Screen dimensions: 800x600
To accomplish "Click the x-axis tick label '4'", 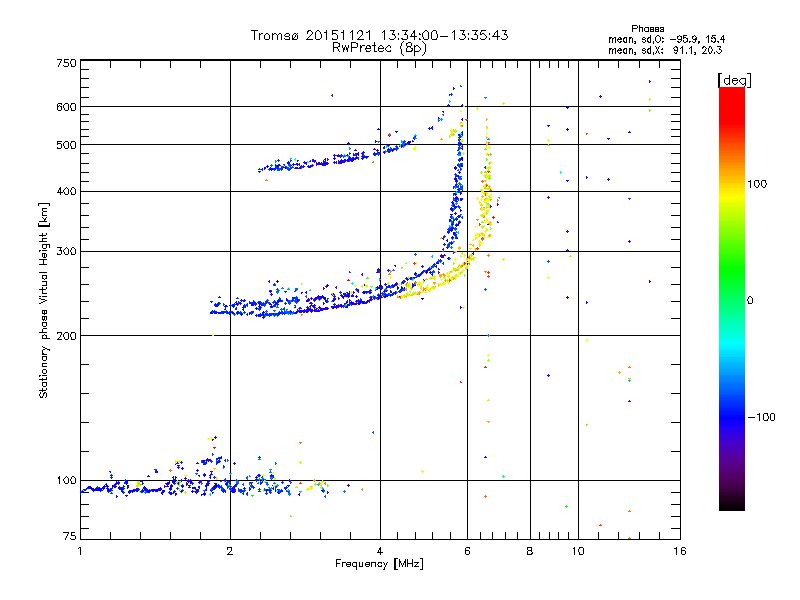I will [380, 551].
